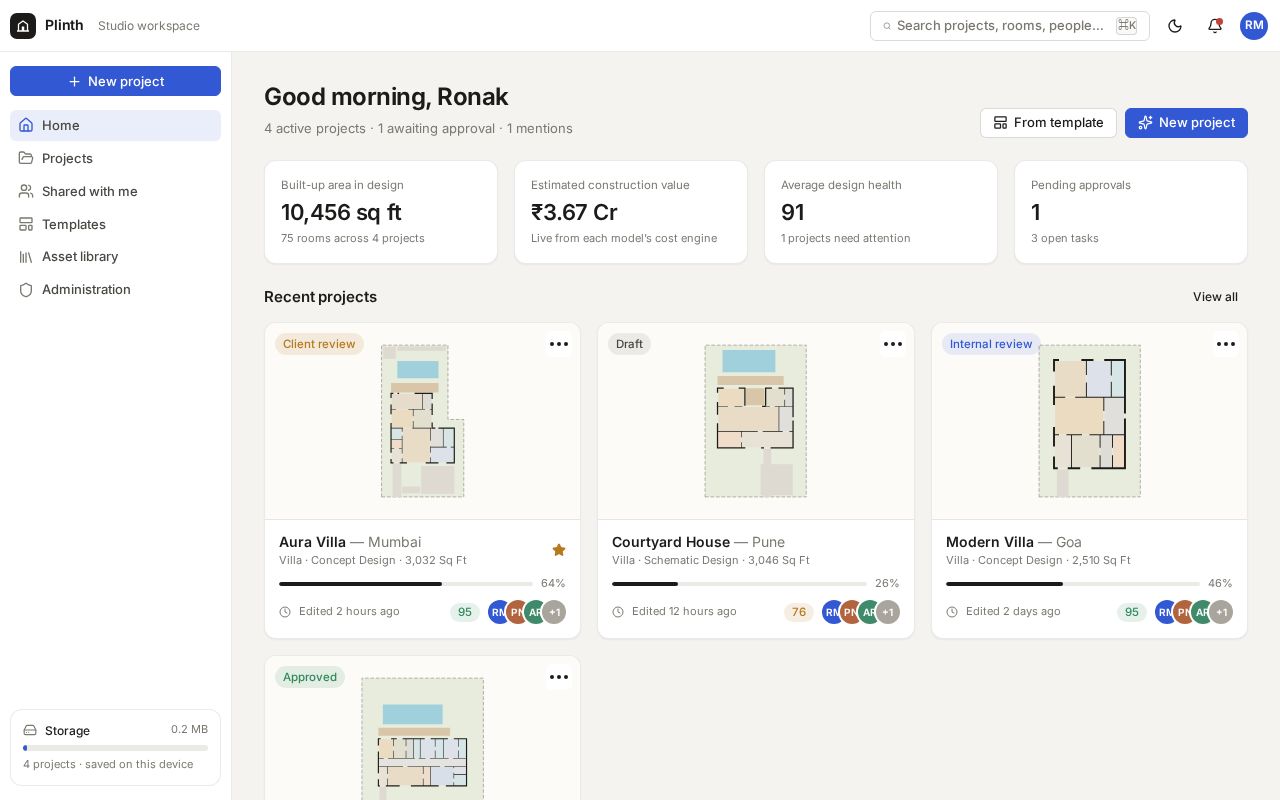1280x800 pixels.
Task: Toggle the favorite star on Aura Villa
Action: (x=559, y=550)
